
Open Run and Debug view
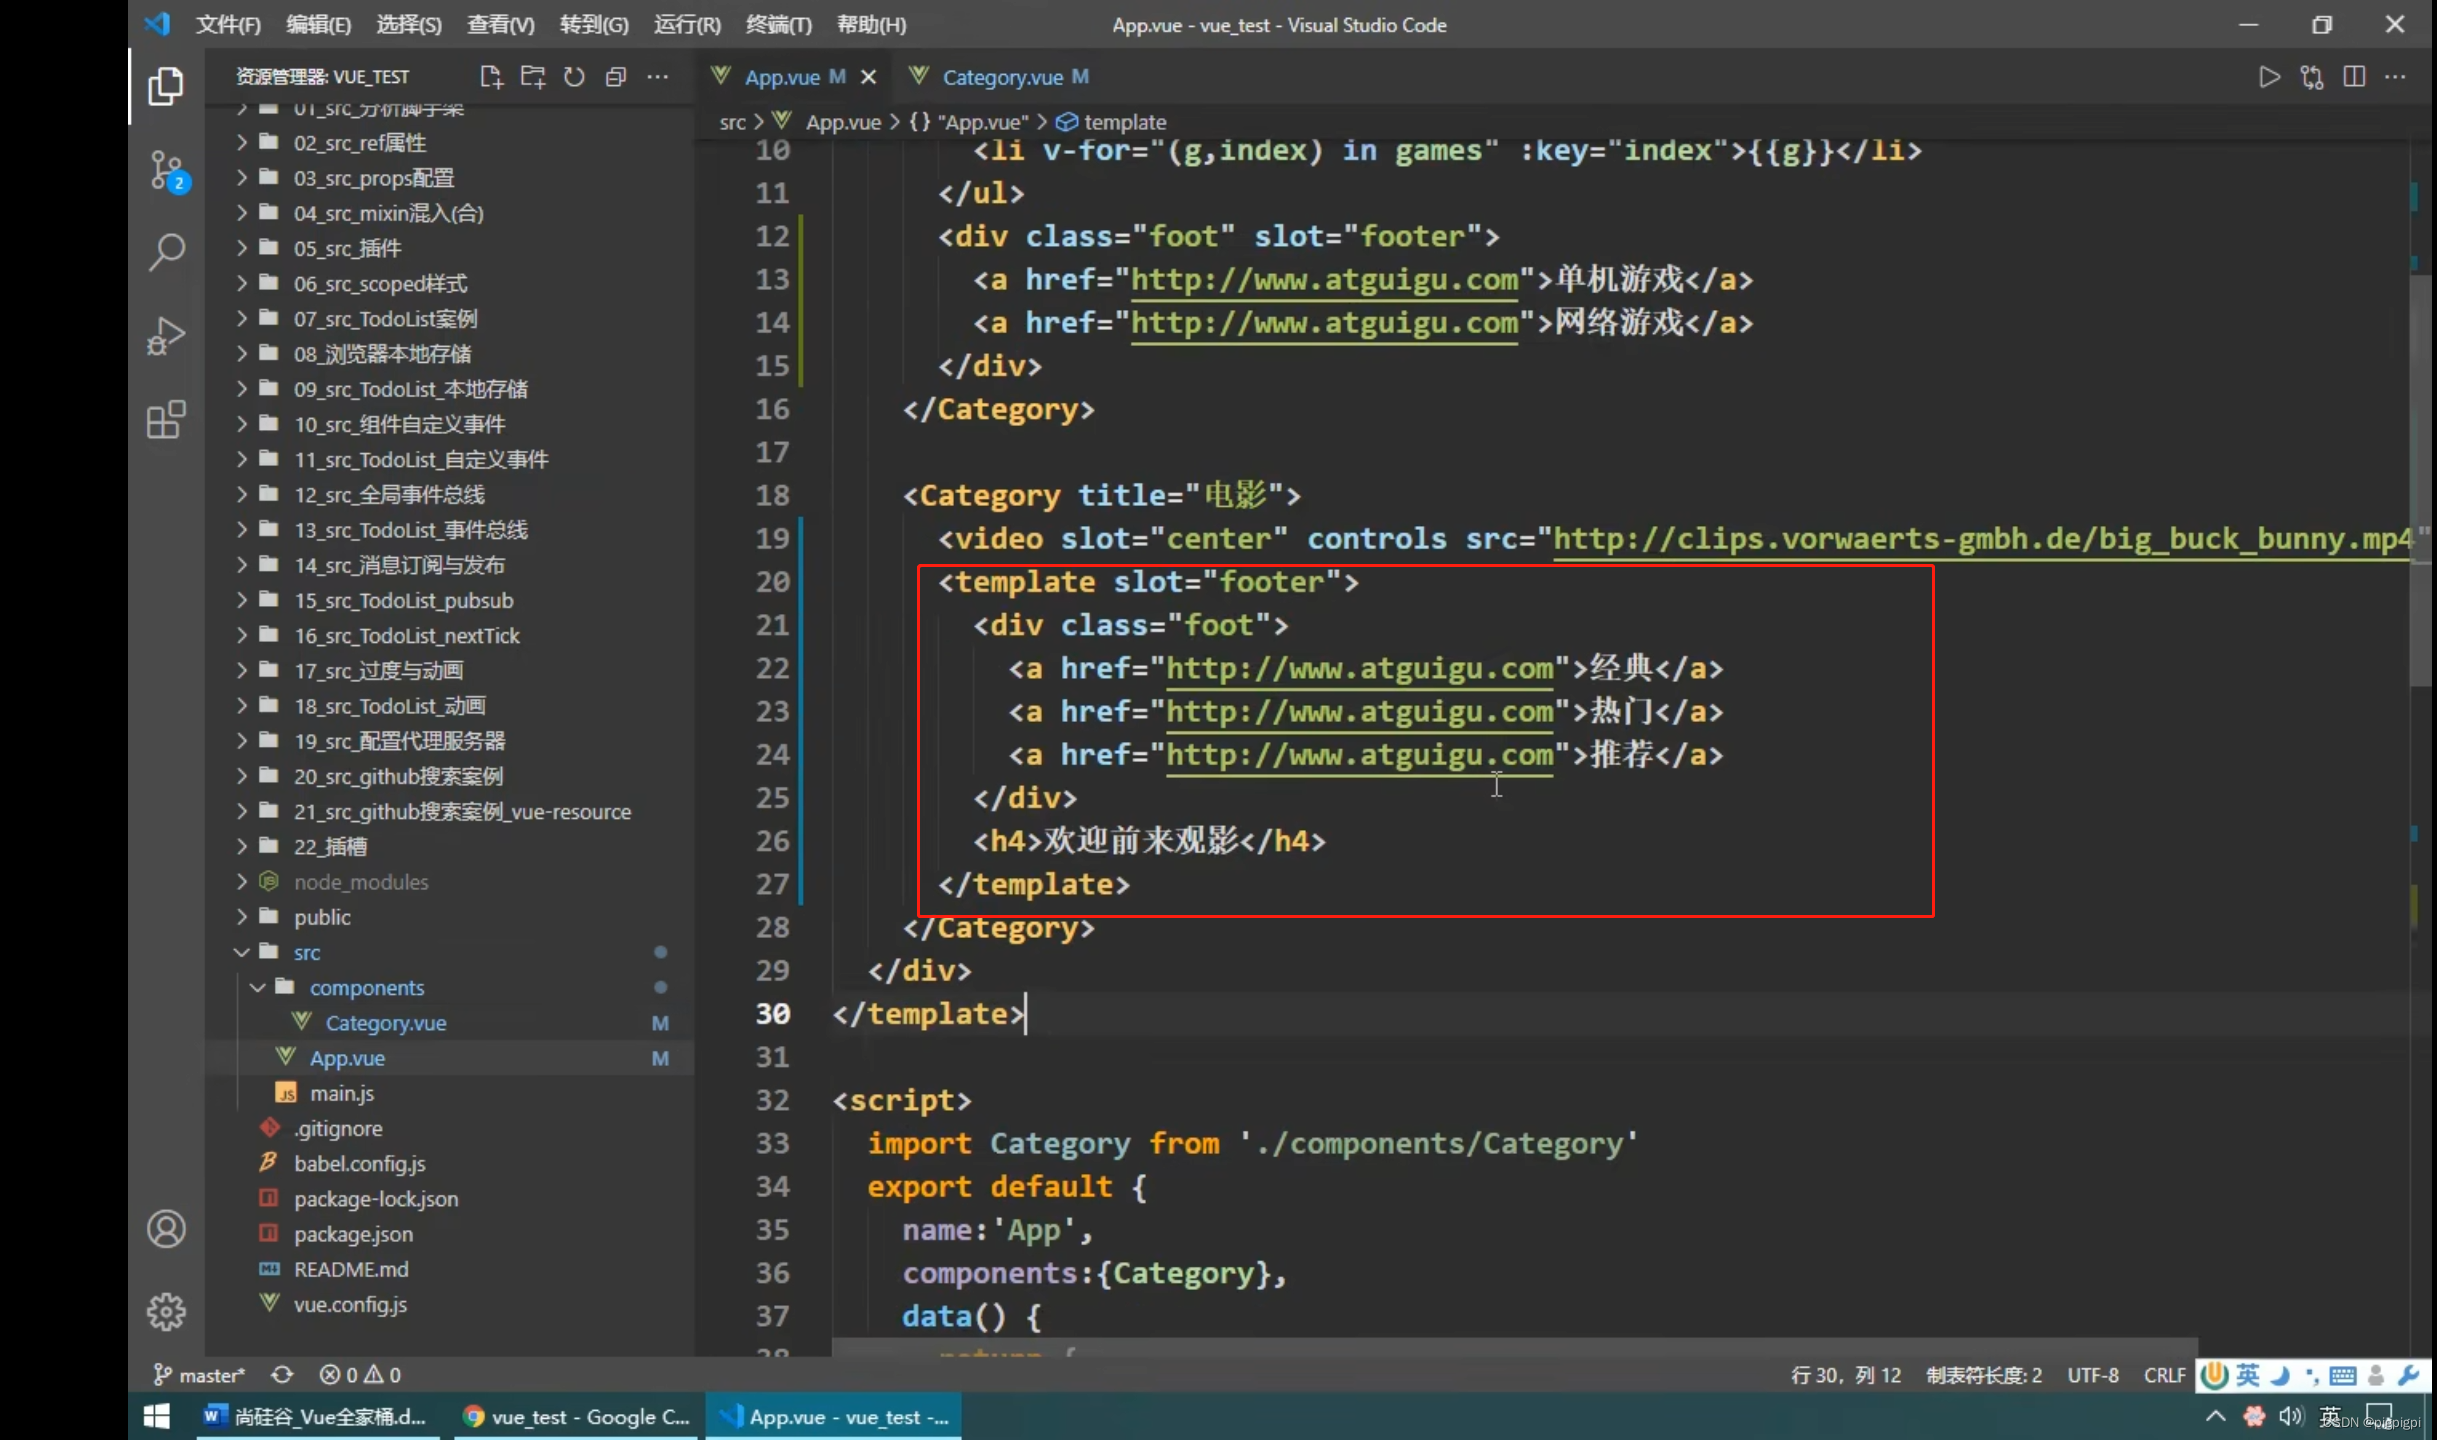tap(166, 336)
